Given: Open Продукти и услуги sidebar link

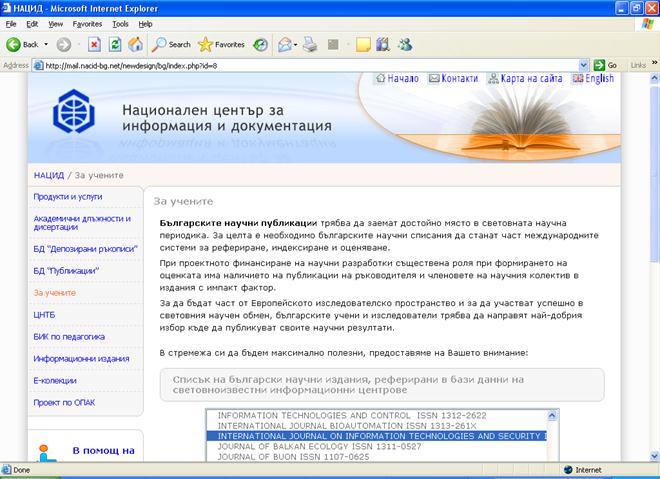Looking at the screenshot, I should coord(68,197).
